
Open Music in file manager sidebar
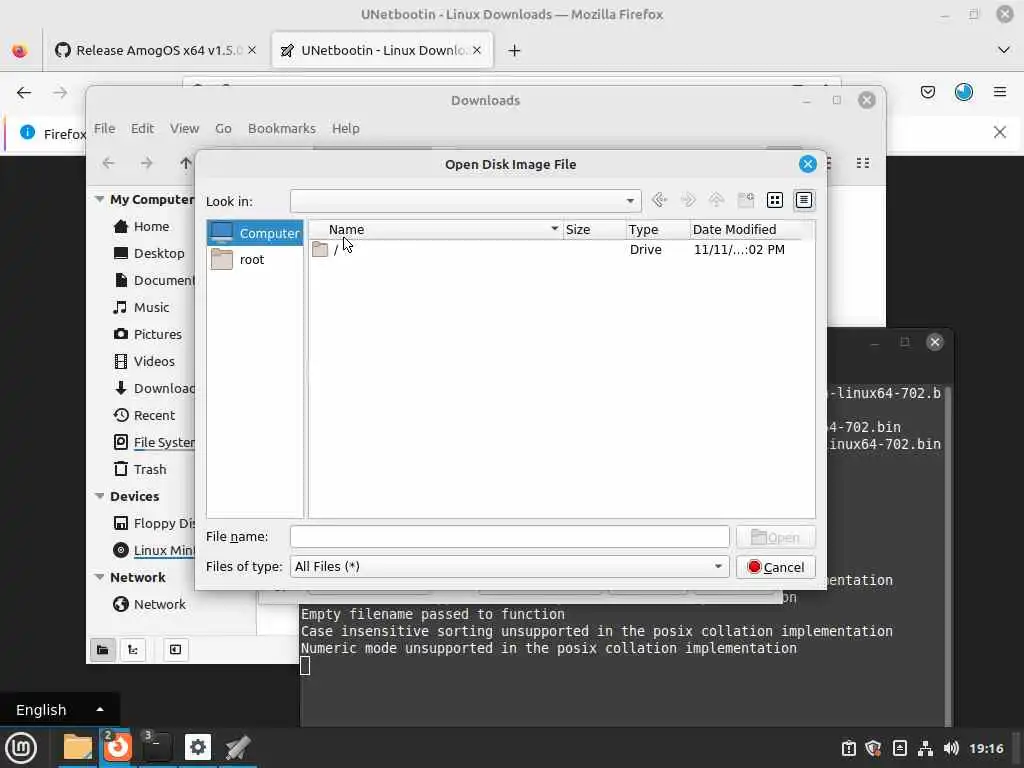tap(141, 308)
